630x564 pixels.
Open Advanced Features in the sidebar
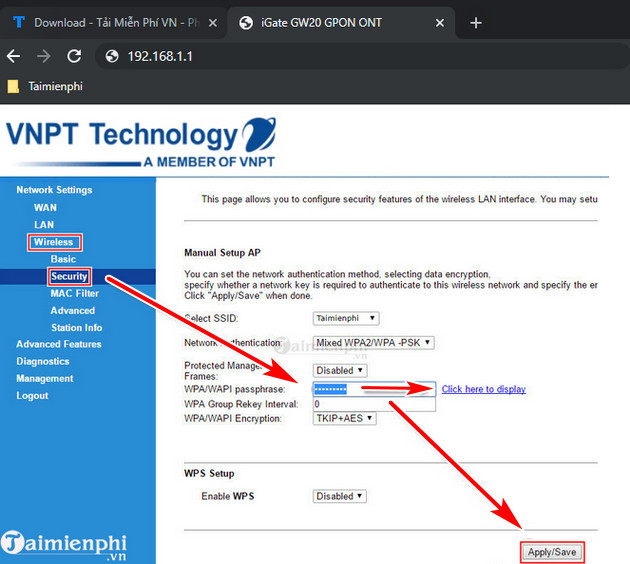tap(59, 344)
